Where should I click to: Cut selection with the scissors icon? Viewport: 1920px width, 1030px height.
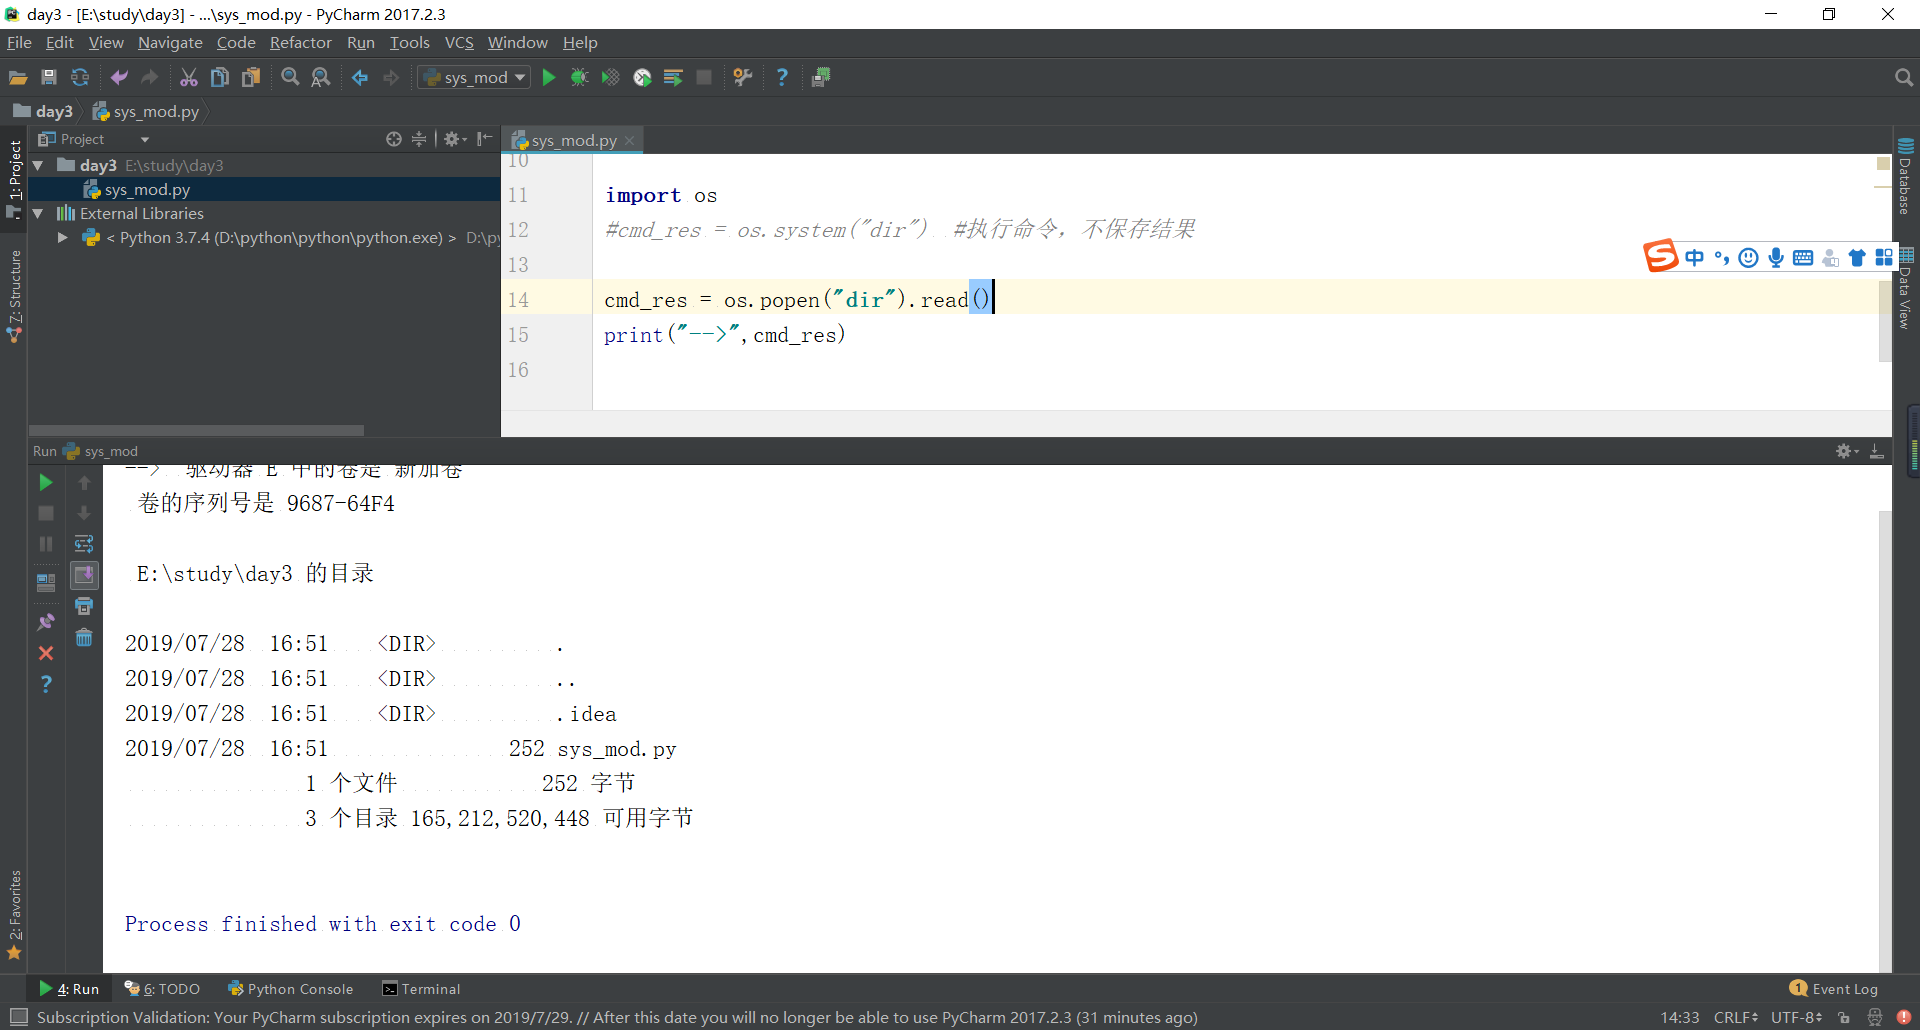pyautogui.click(x=189, y=77)
